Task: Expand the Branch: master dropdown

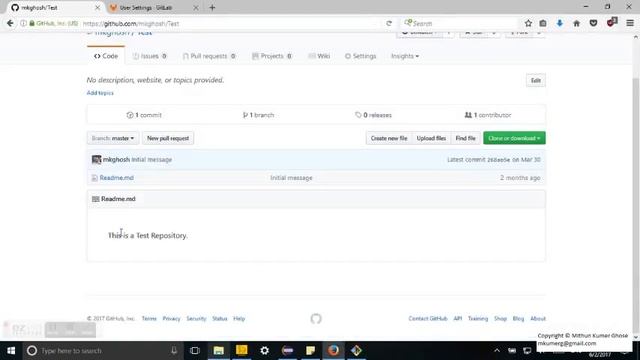Action: 113,138
